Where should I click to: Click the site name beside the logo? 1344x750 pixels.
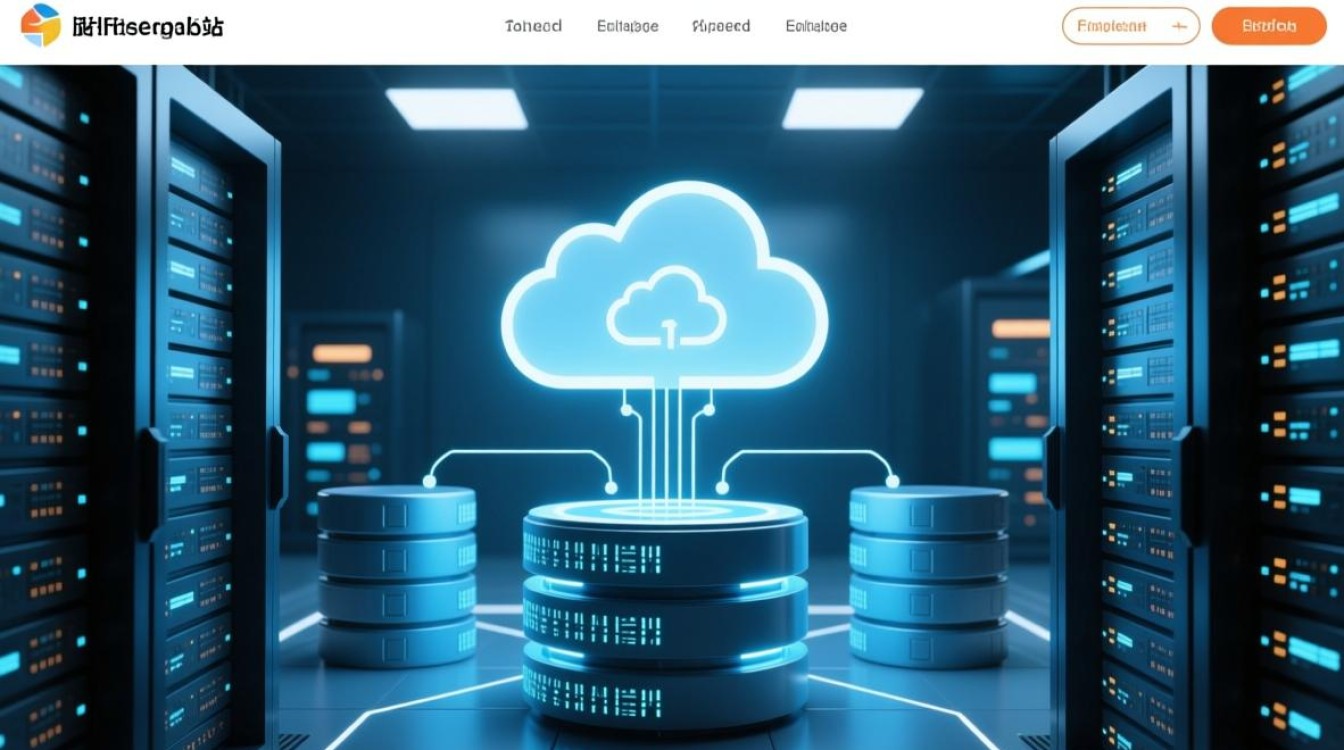(x=148, y=27)
